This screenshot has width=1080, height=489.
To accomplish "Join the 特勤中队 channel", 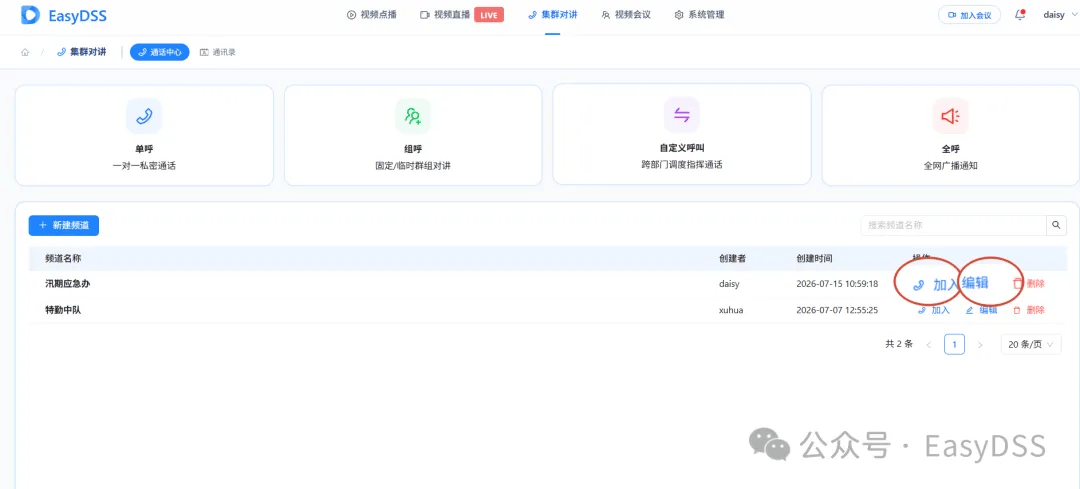I will 933,311.
